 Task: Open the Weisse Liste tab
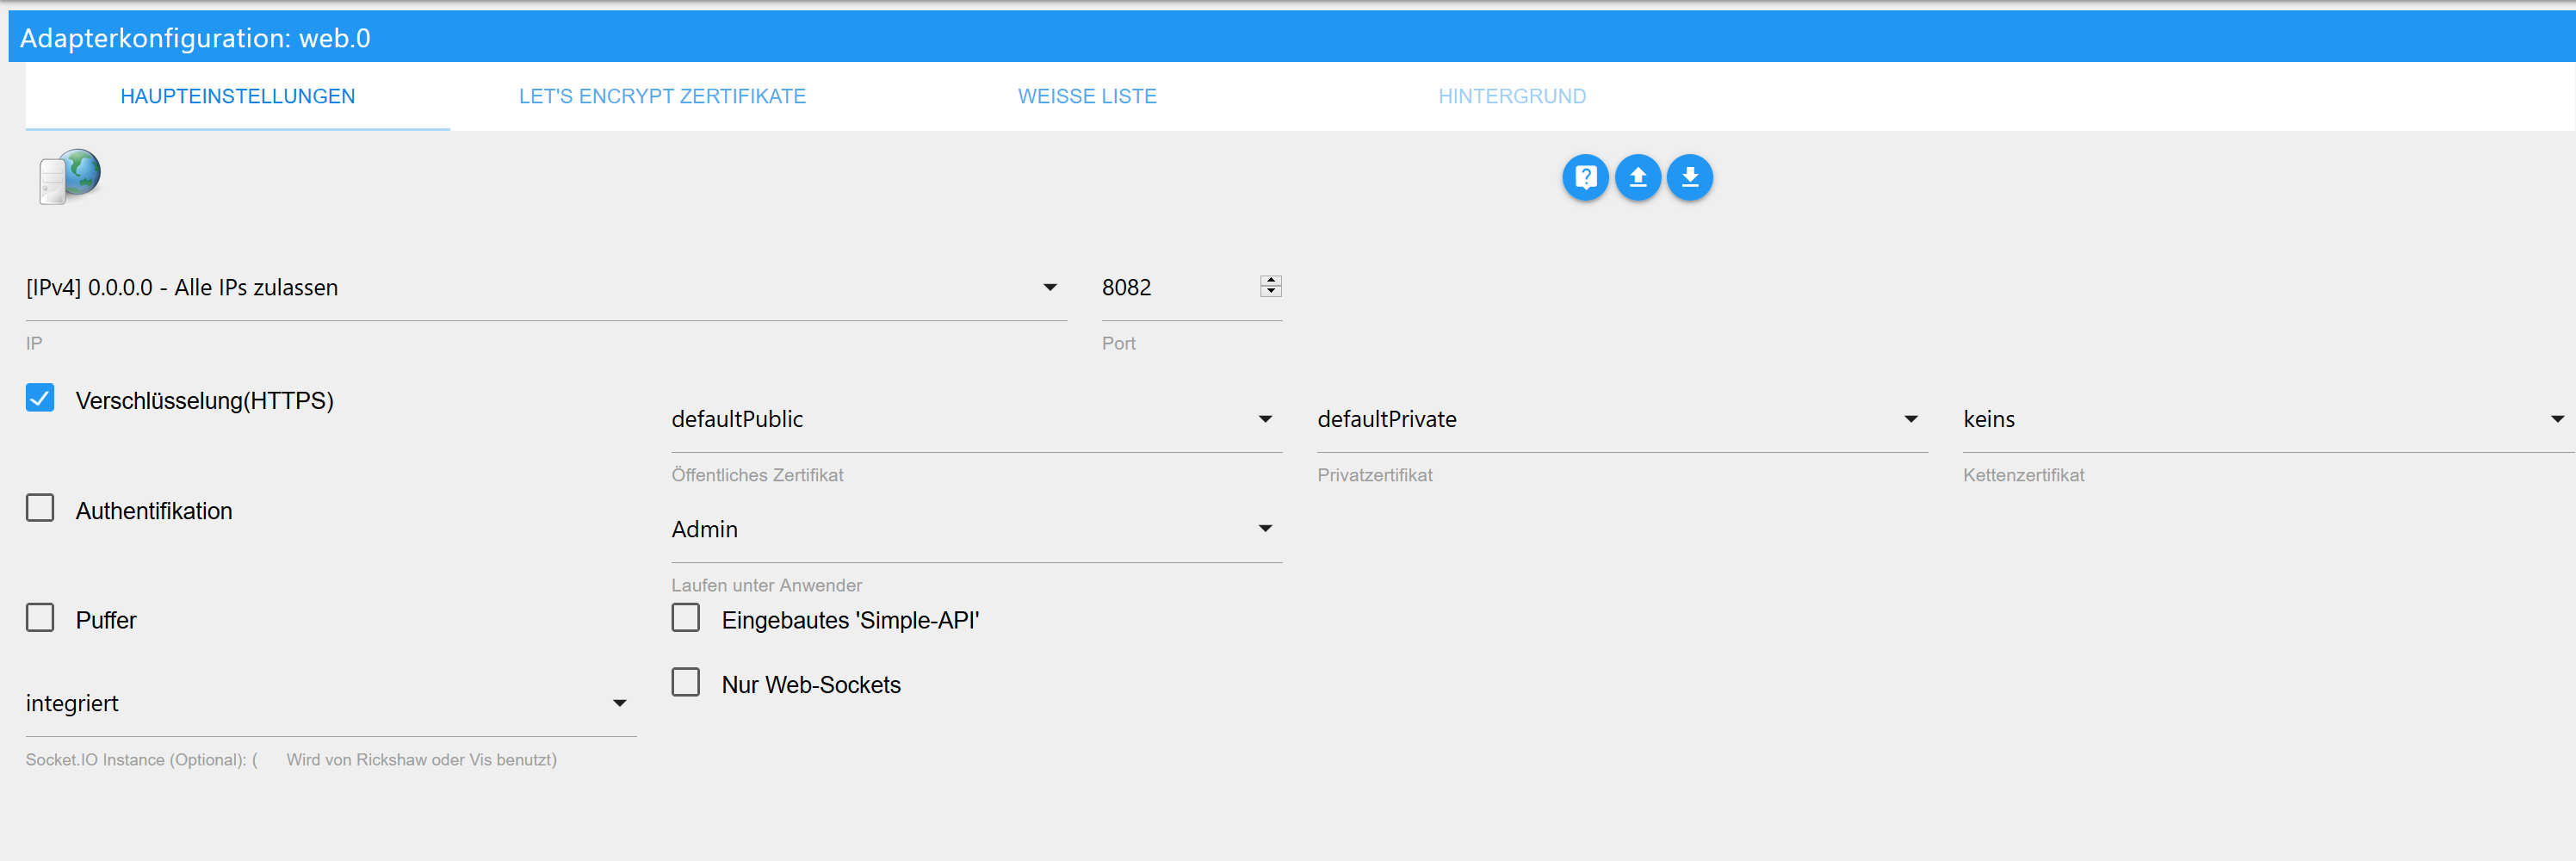point(1087,97)
